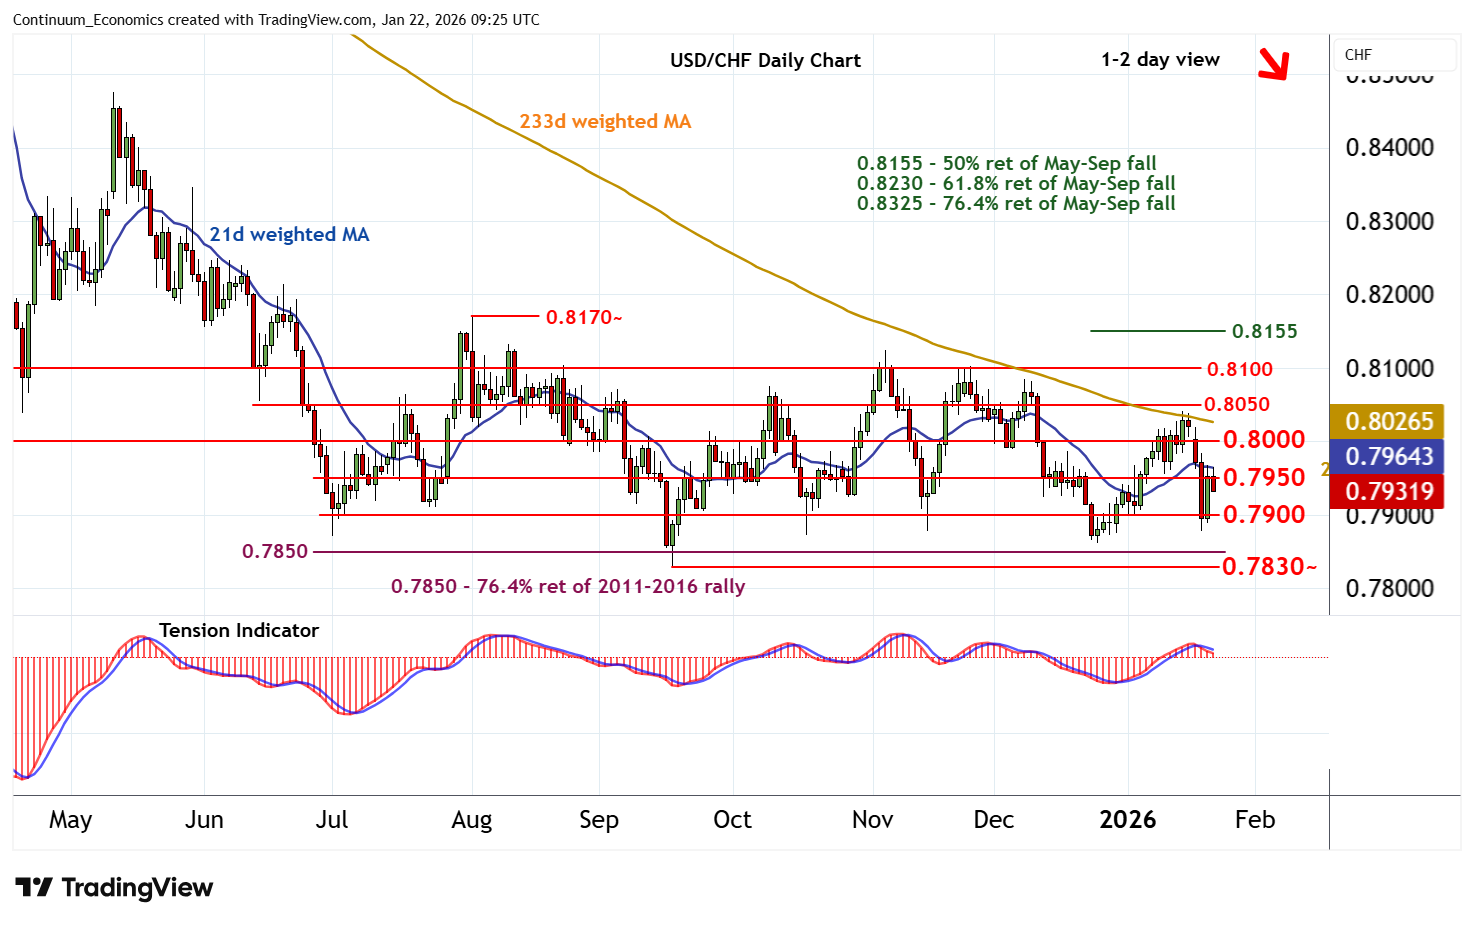Click the Continuum_Economics attribution header text
This screenshot has height=925, width=1474.
pos(276,19)
